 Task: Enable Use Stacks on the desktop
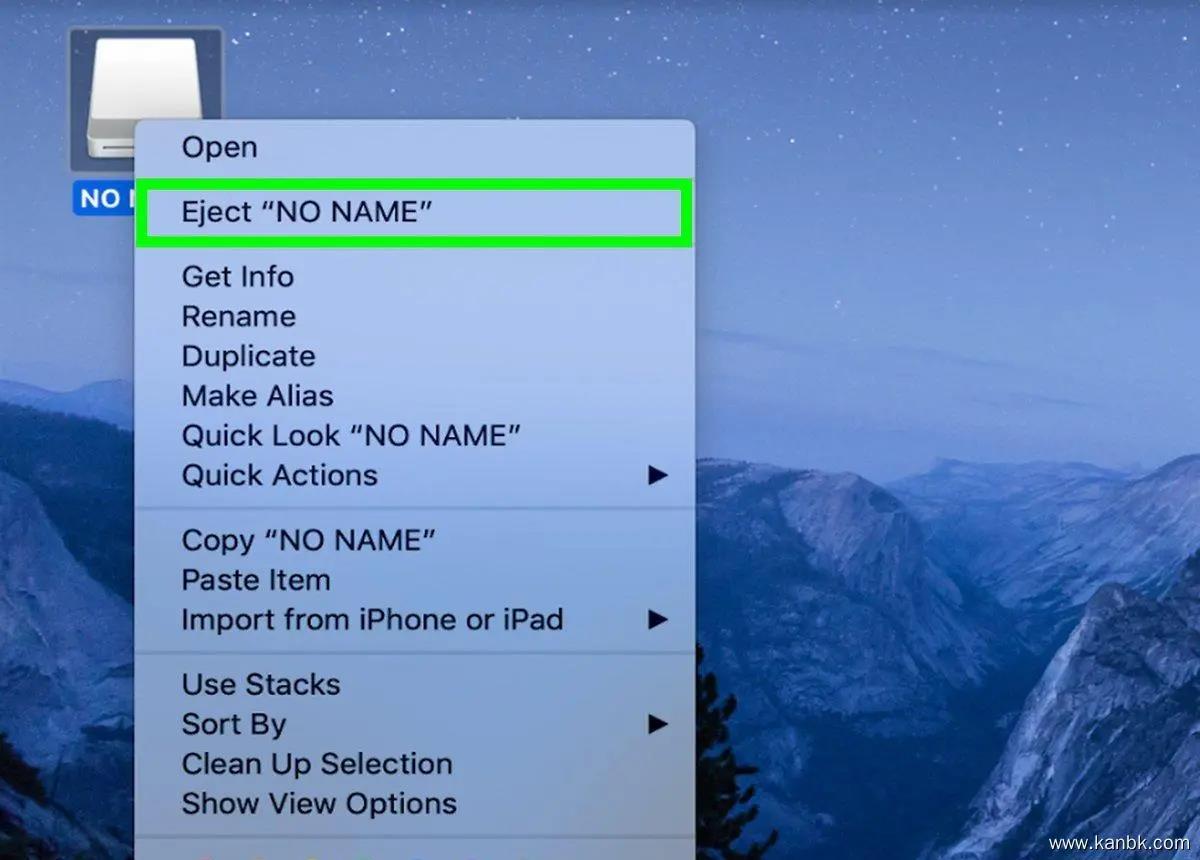[260, 684]
